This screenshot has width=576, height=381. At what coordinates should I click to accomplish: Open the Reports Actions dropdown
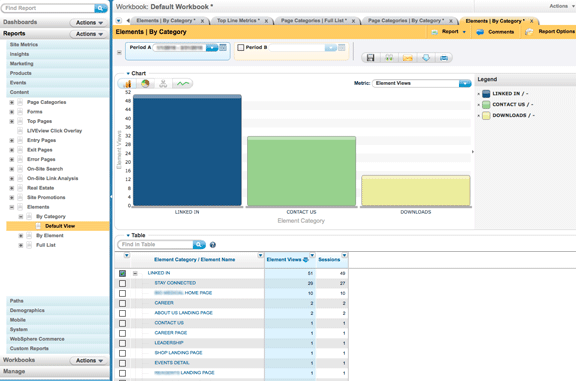point(89,34)
